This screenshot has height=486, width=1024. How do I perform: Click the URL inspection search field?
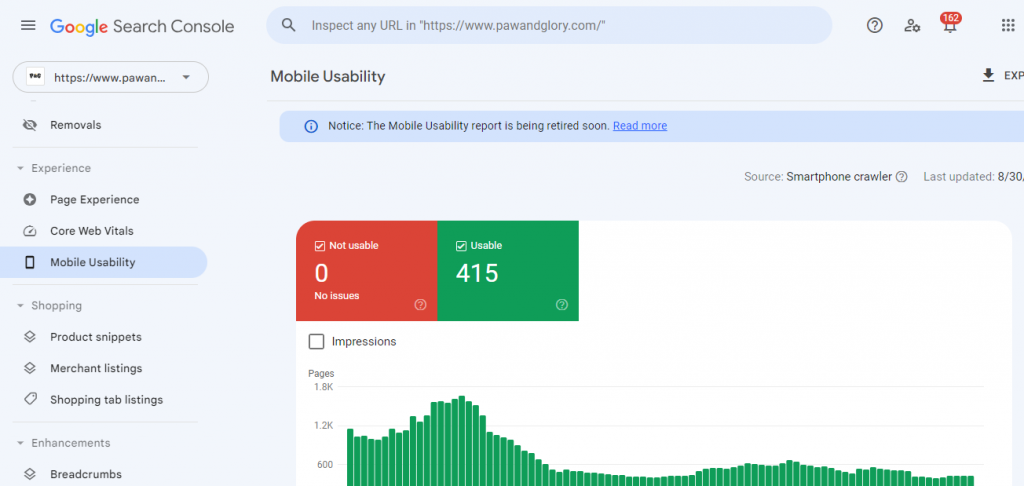(549, 25)
